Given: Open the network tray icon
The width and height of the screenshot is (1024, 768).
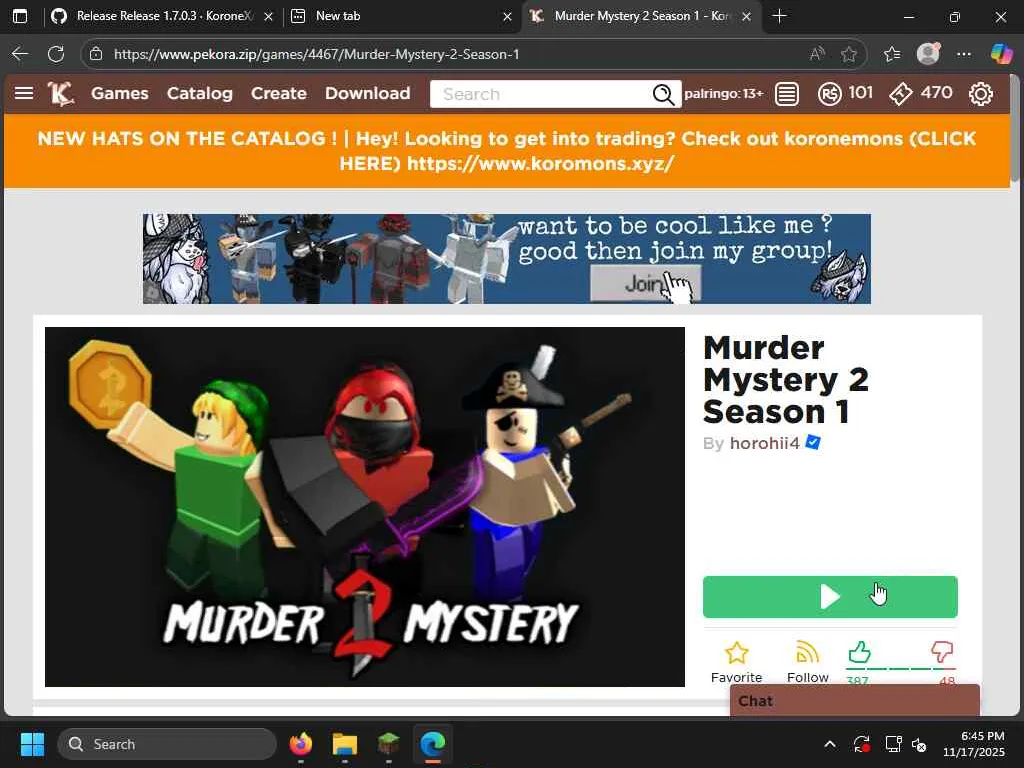Looking at the screenshot, I should tap(893, 744).
